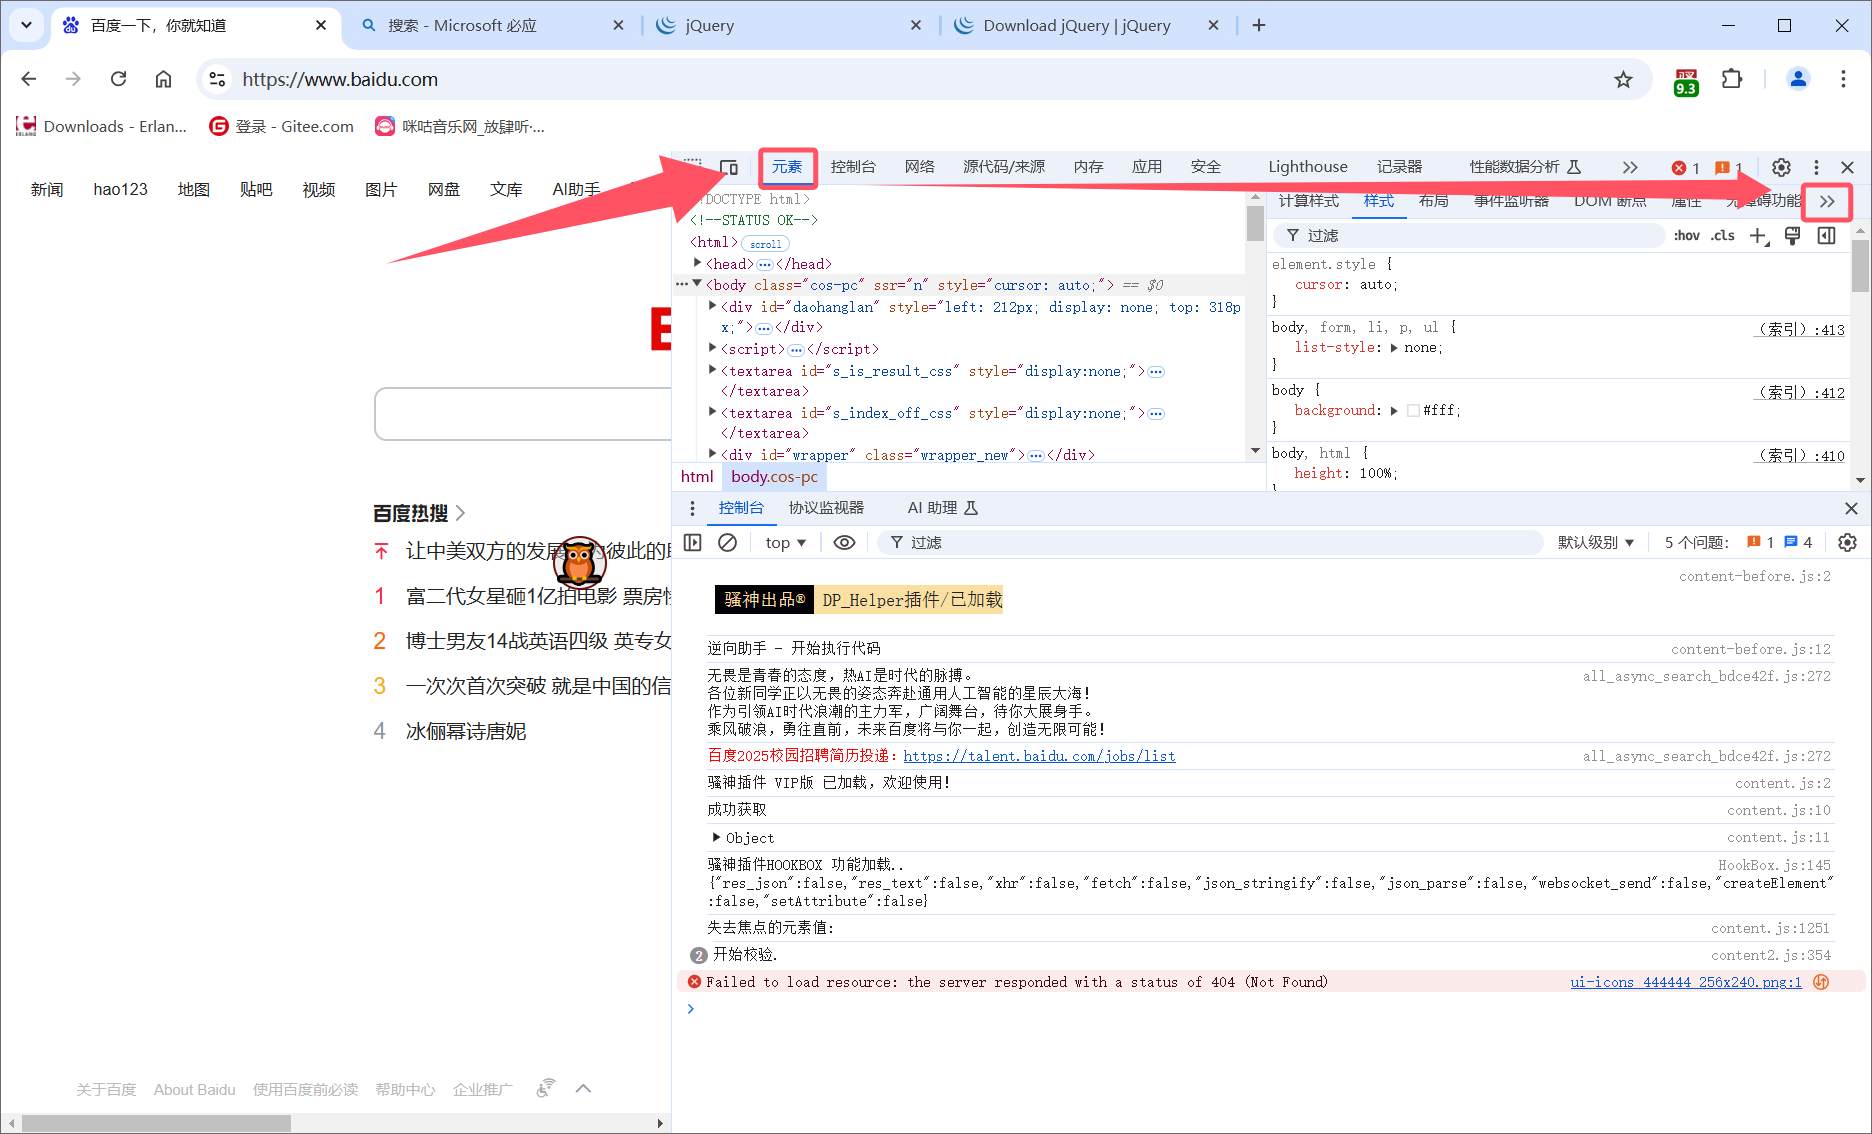Screen dimensions: 1872x1134
Task: Show more styles sidebar tabs chevron
Action: pos(1827,201)
